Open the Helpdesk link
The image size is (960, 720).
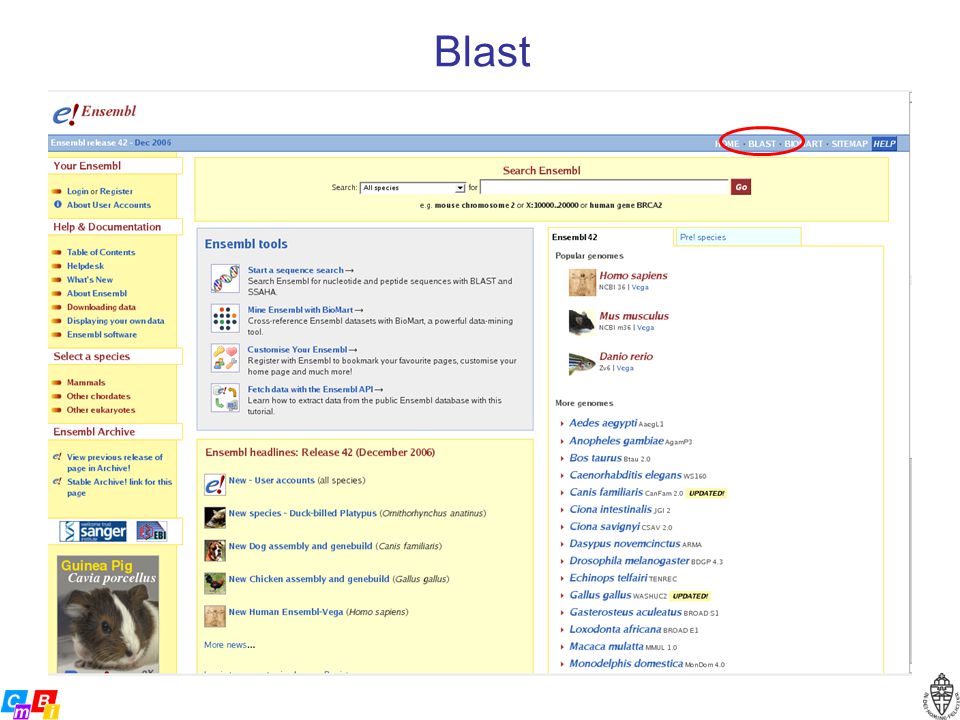85,266
